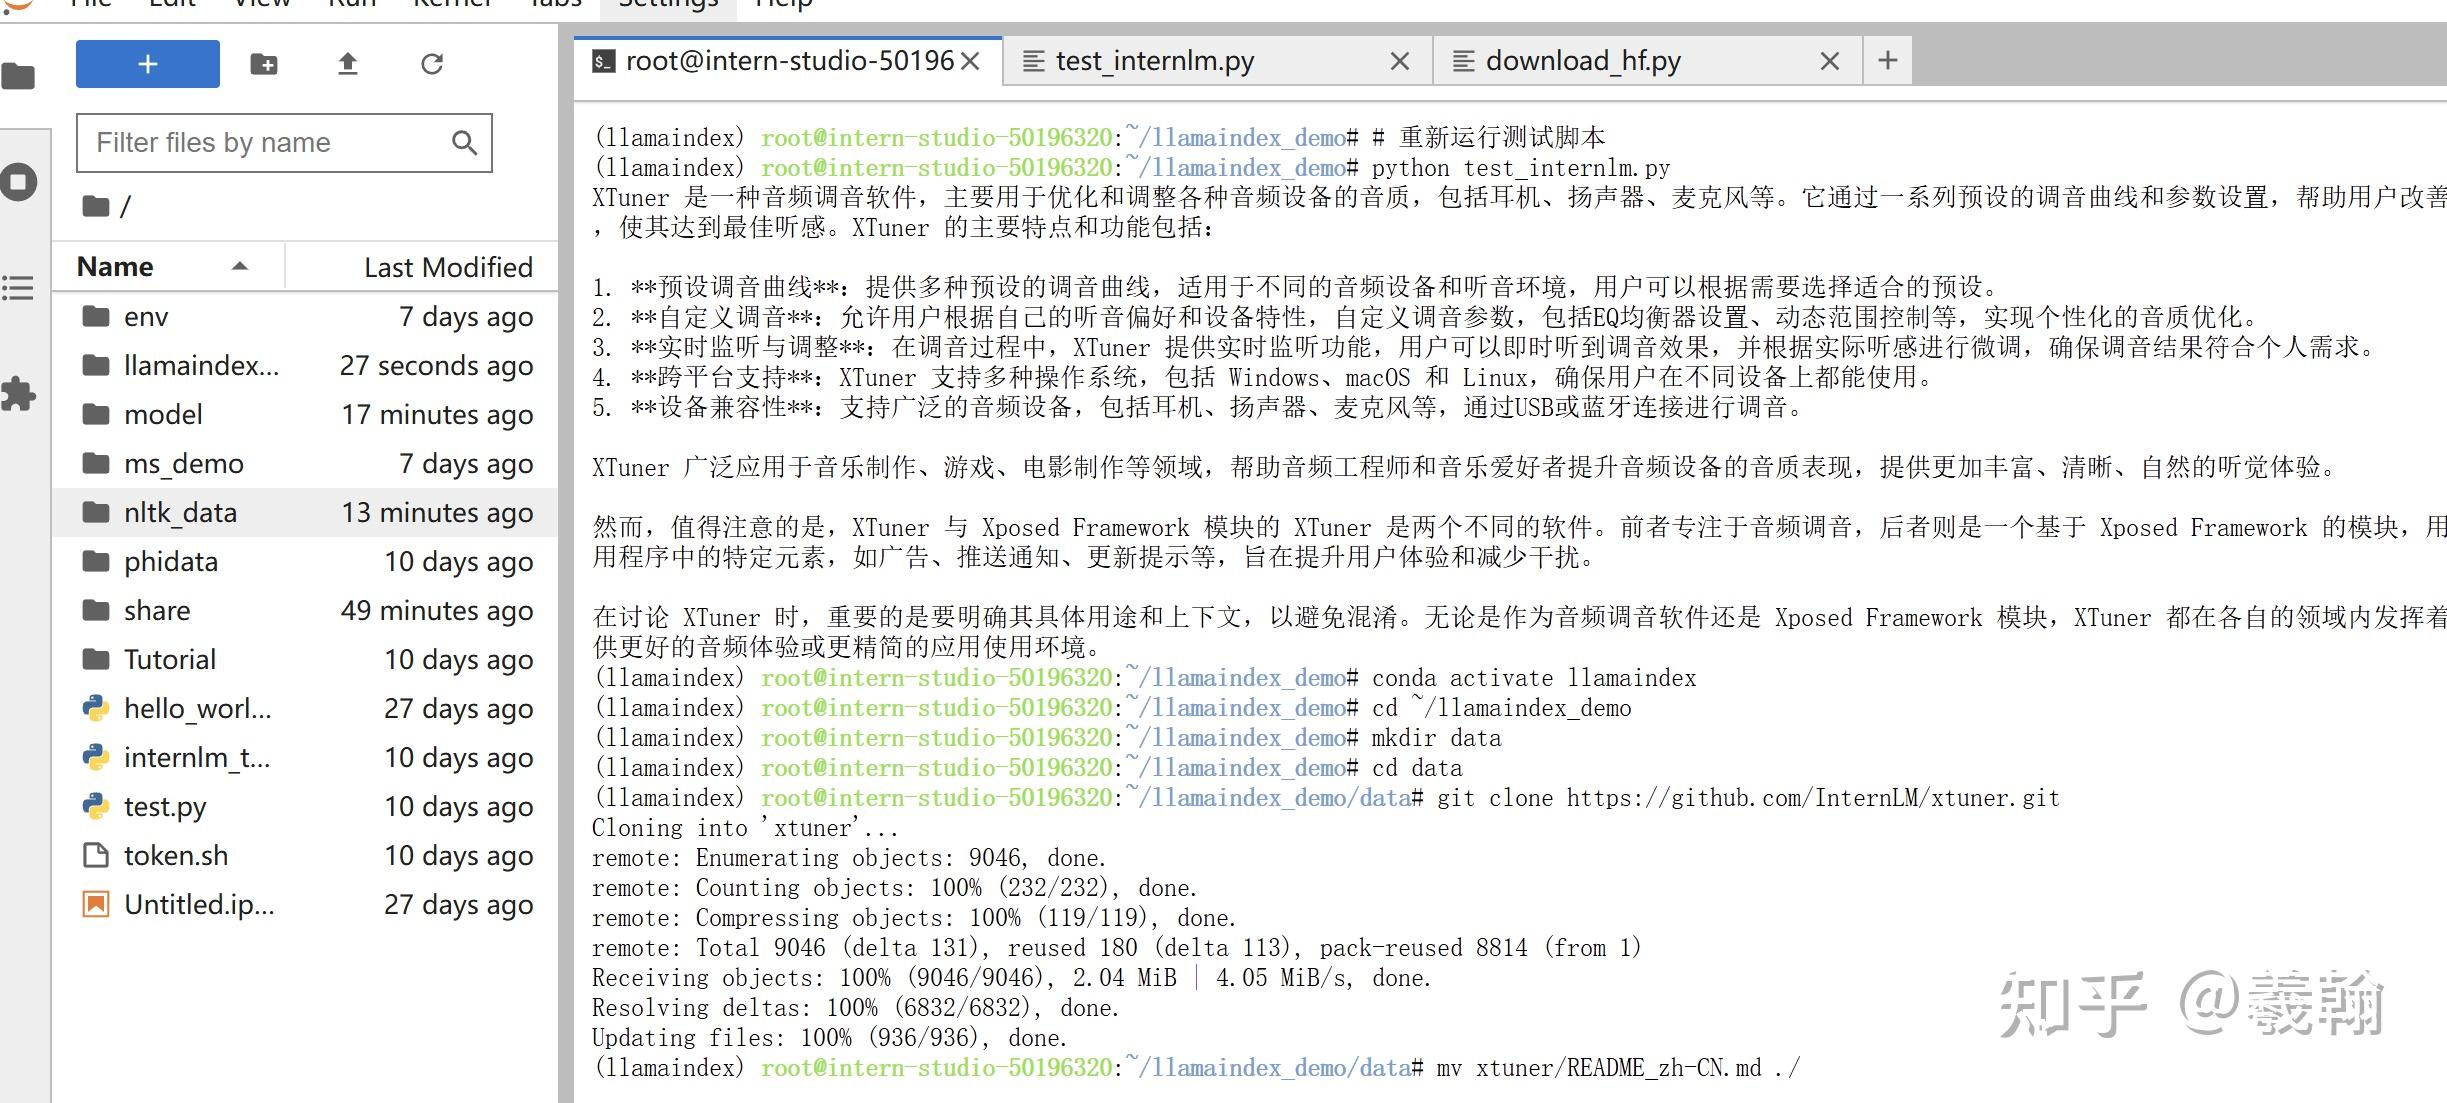The height and width of the screenshot is (1103, 2447).
Task: Click the search icon in filter field
Action: 464,142
